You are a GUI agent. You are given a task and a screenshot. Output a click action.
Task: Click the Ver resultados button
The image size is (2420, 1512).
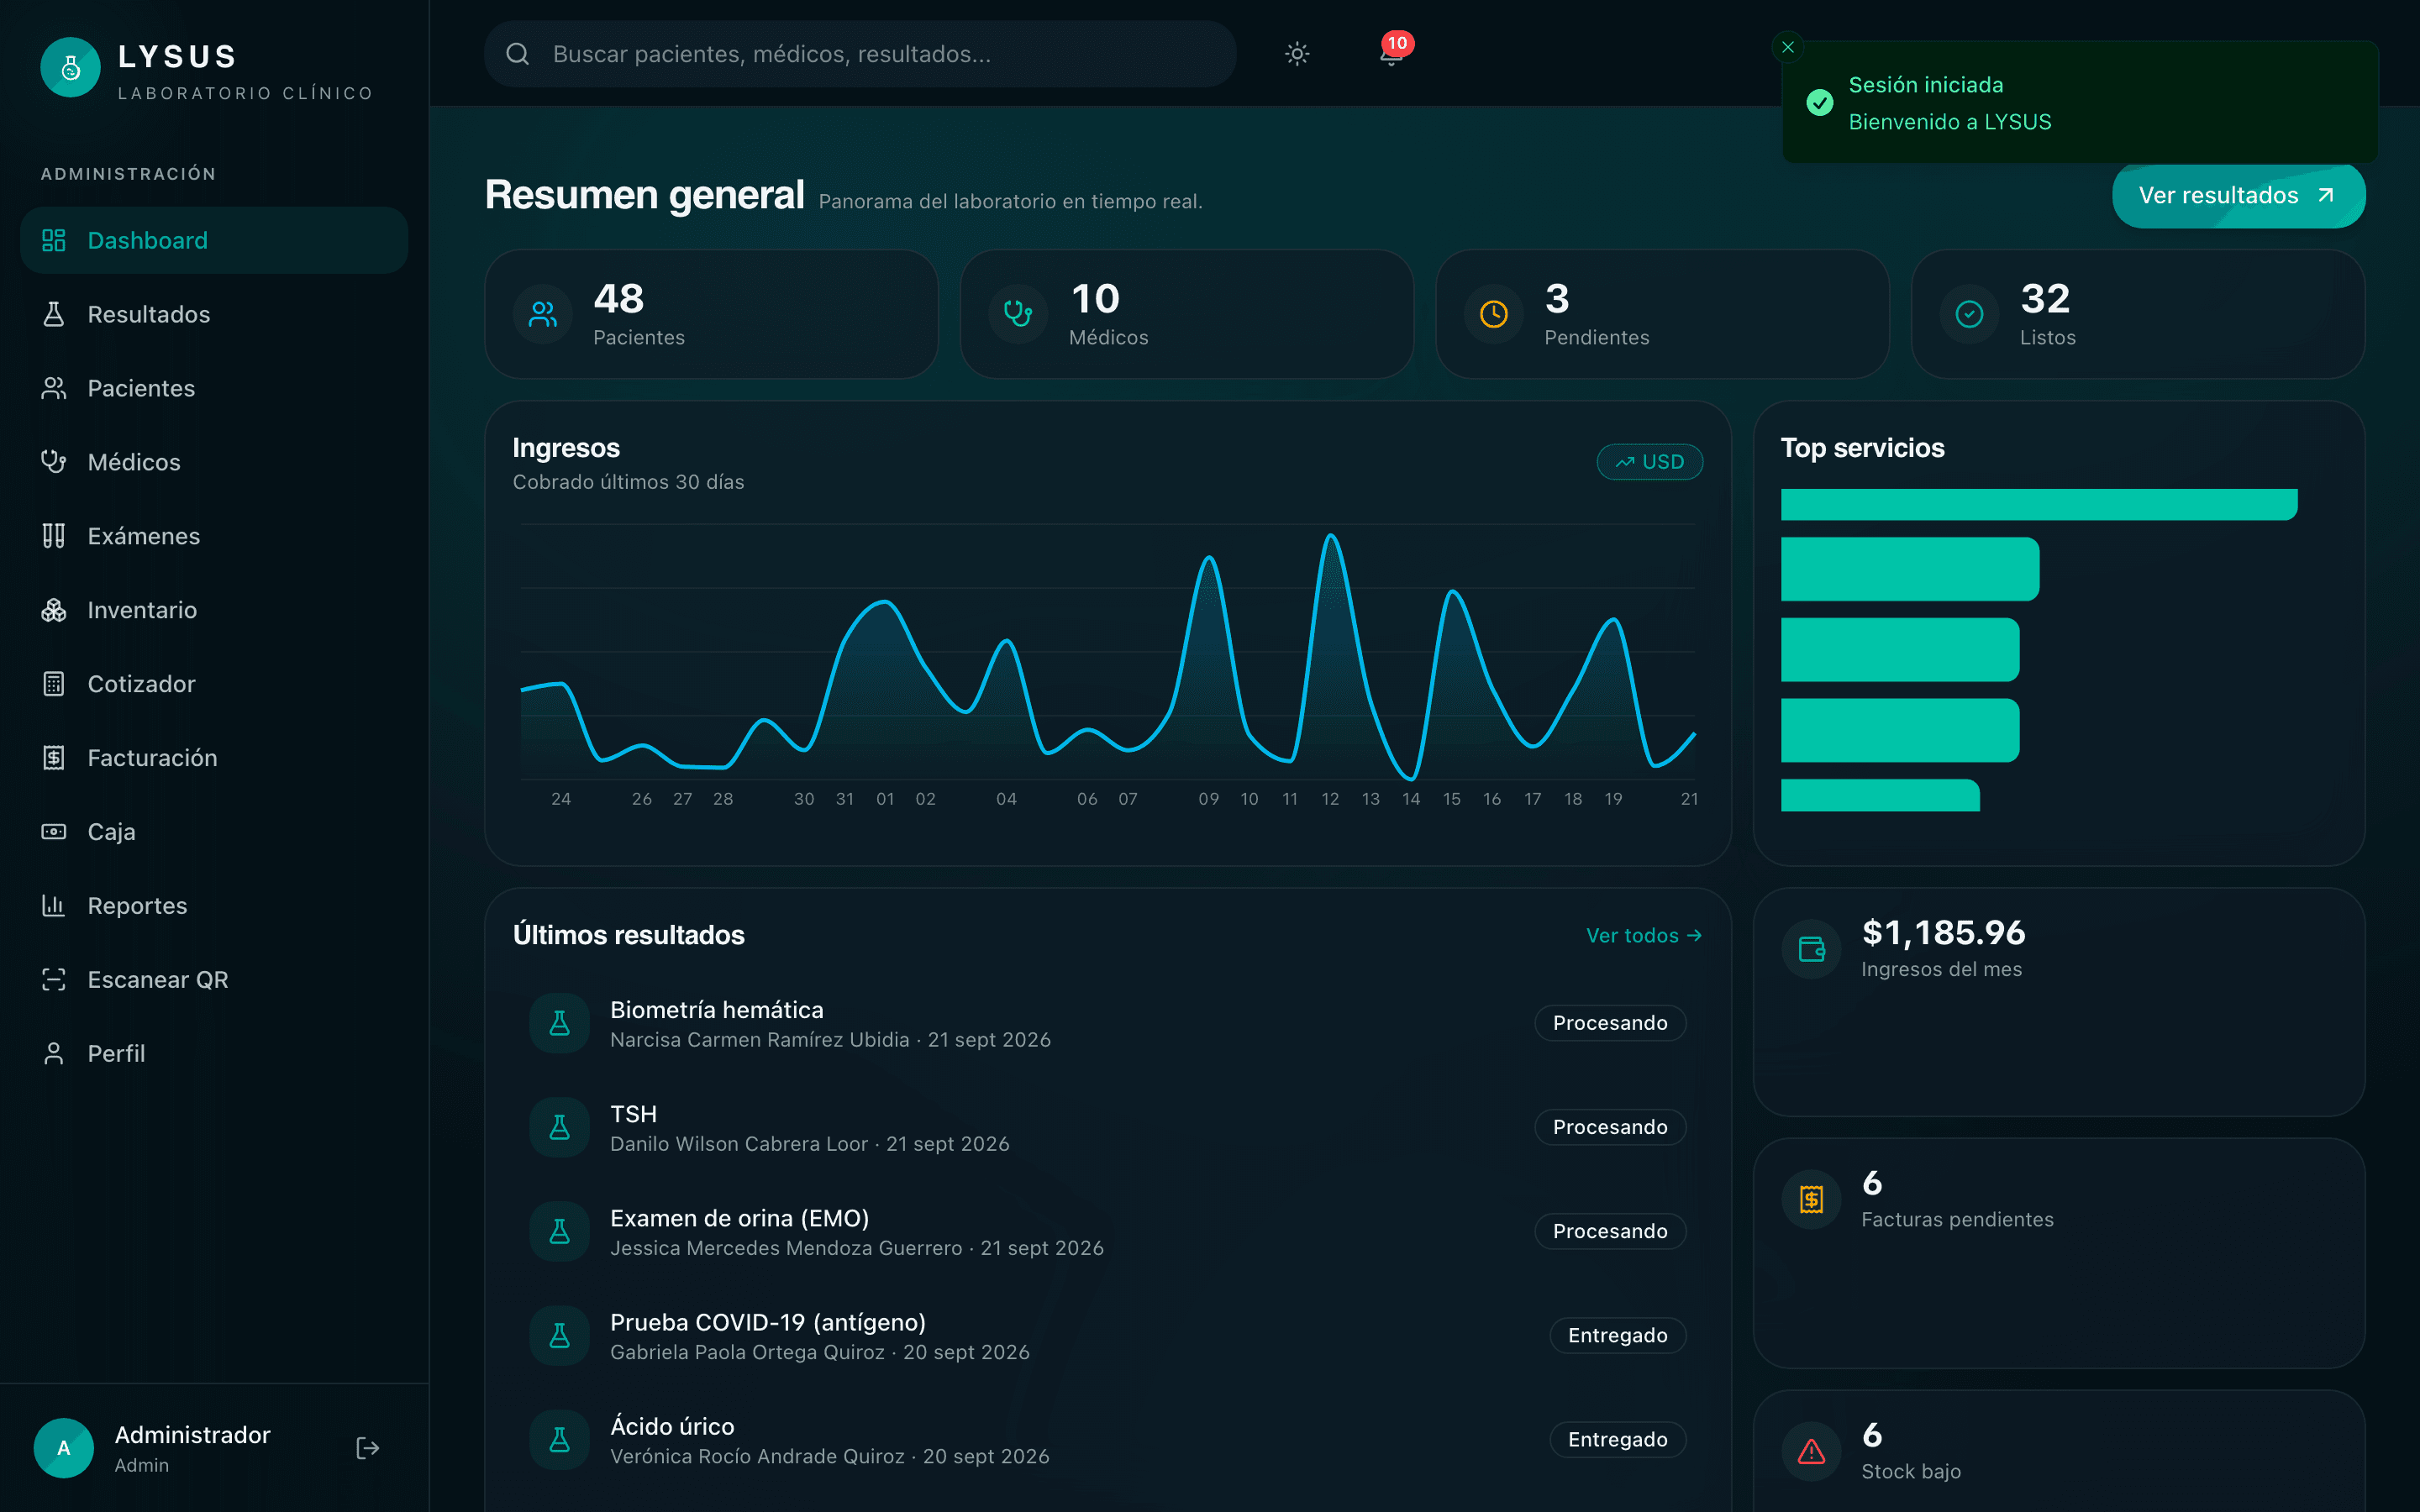(x=2238, y=195)
